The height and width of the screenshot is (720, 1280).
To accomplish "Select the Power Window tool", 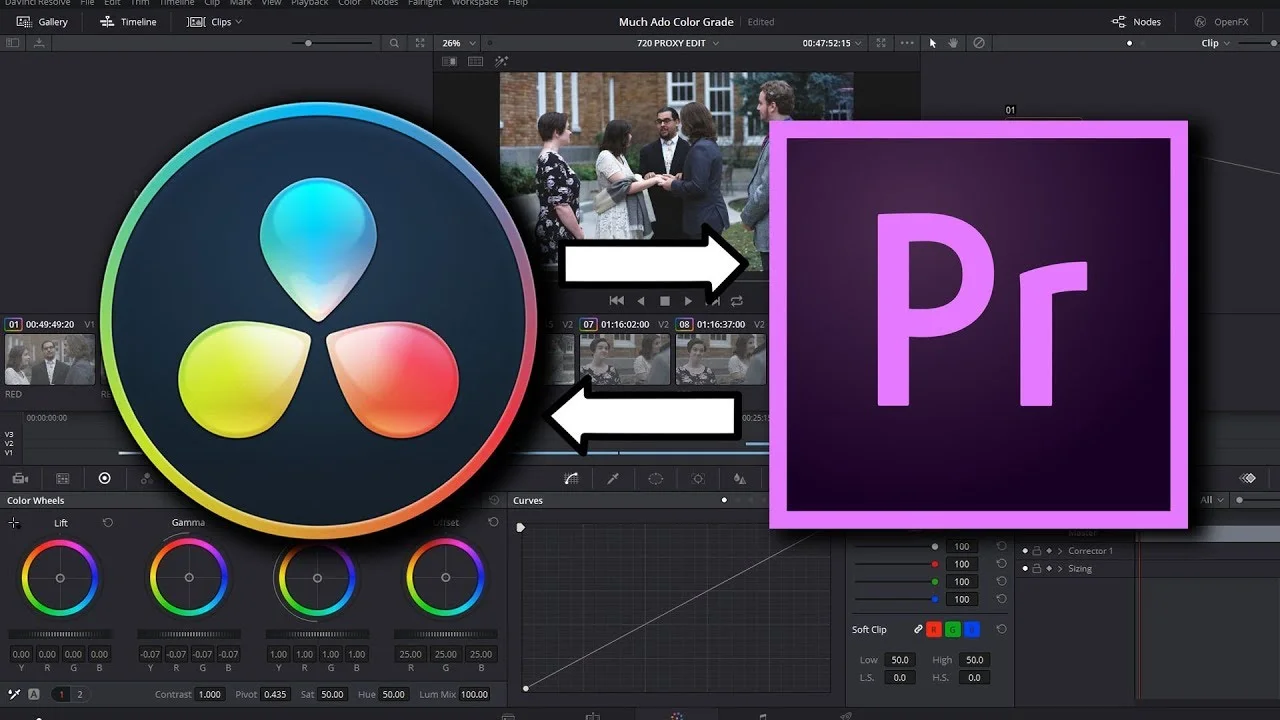I will click(656, 478).
